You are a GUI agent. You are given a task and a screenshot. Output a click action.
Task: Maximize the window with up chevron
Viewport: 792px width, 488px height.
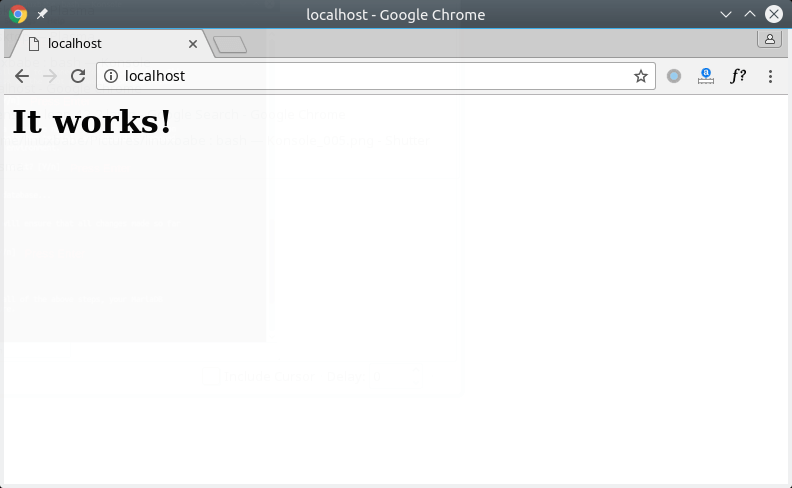750,15
